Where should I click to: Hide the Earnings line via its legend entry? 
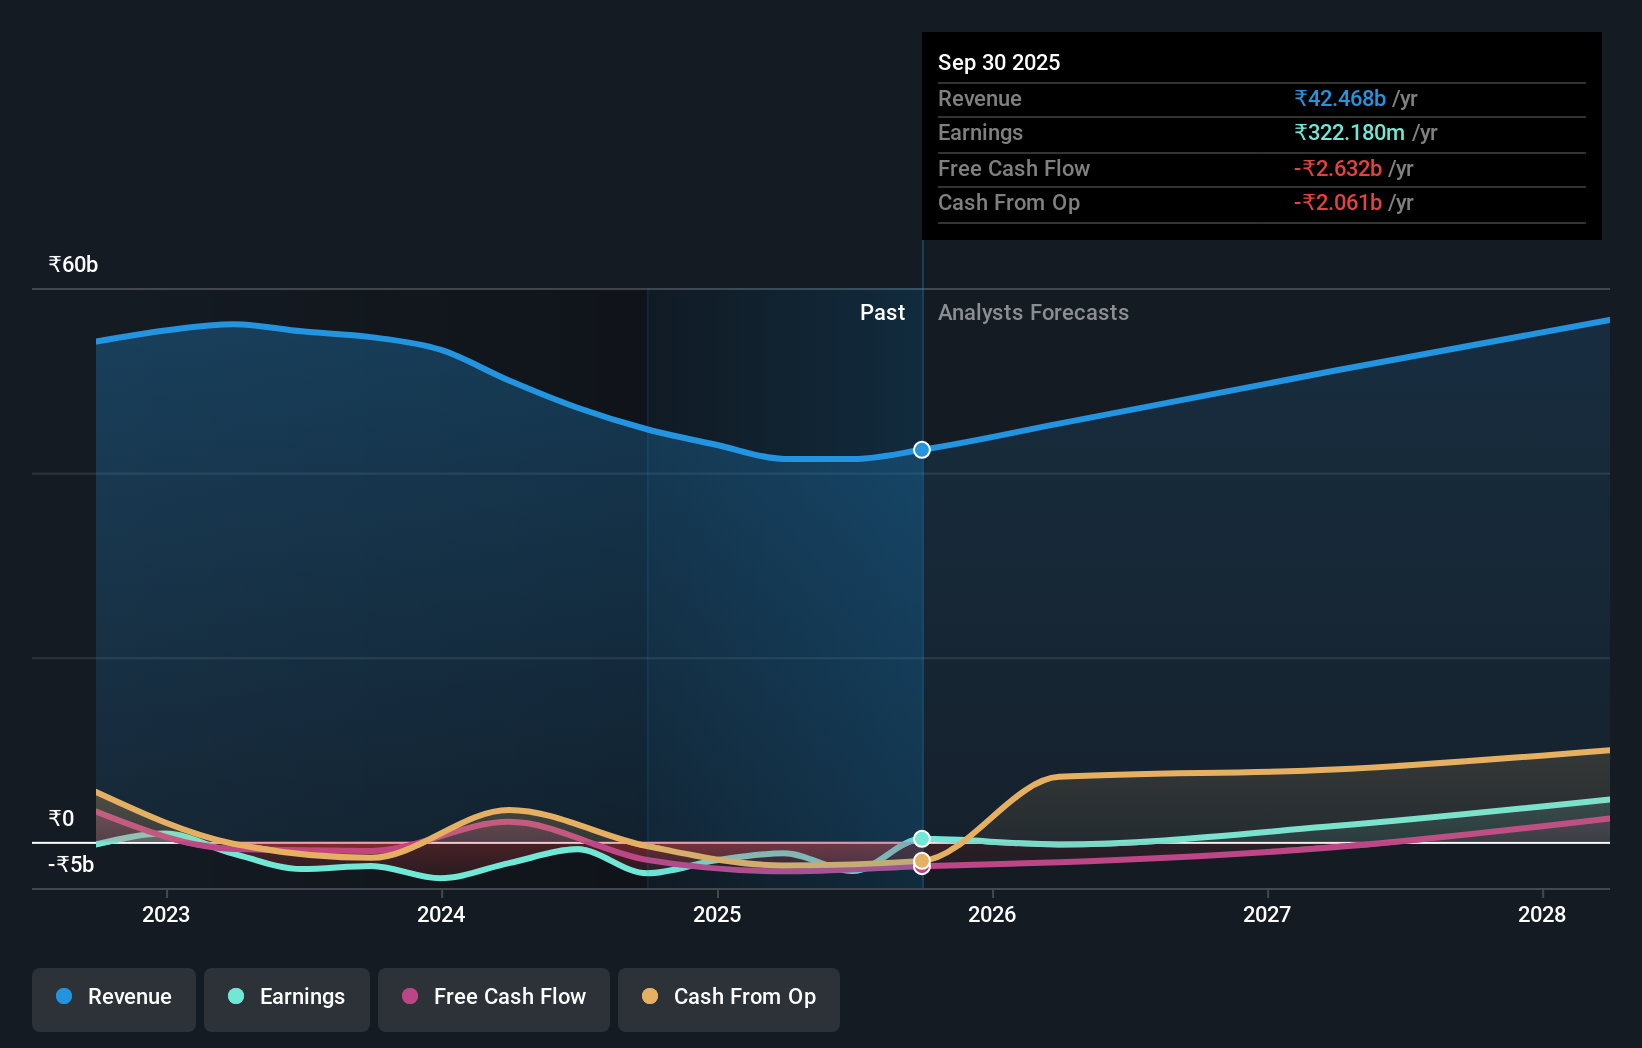tap(287, 997)
